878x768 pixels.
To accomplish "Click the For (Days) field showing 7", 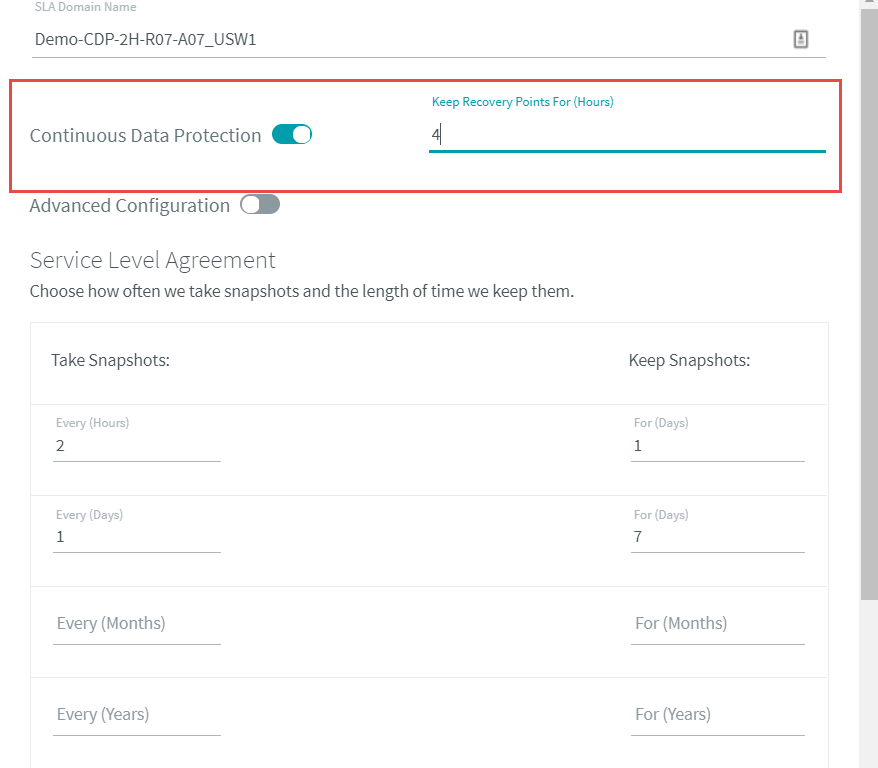I will (717, 537).
